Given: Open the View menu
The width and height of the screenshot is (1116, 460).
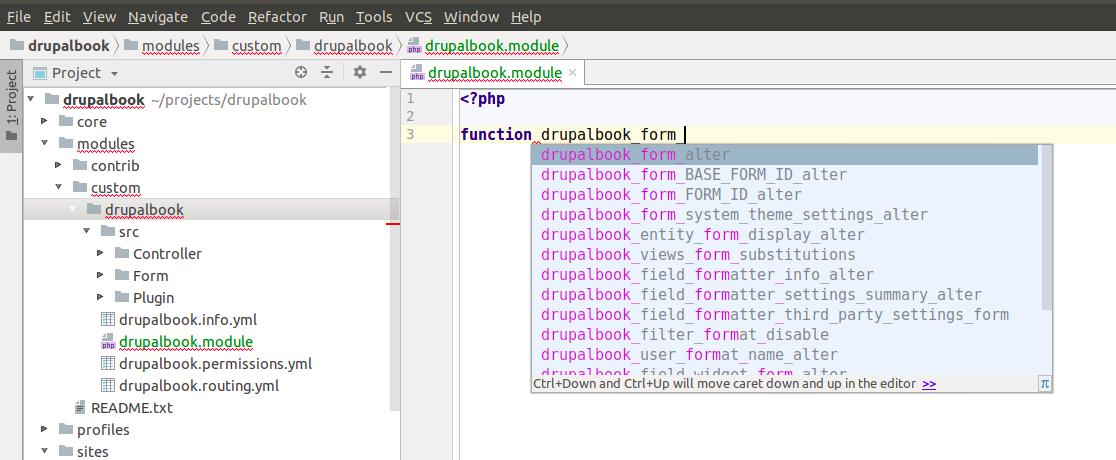Looking at the screenshot, I should pyautogui.click(x=99, y=16).
